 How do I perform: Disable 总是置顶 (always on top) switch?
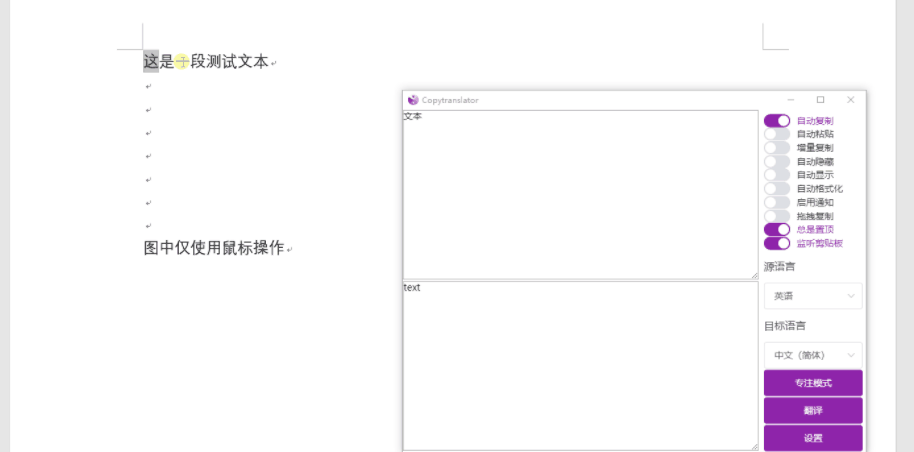pos(777,229)
